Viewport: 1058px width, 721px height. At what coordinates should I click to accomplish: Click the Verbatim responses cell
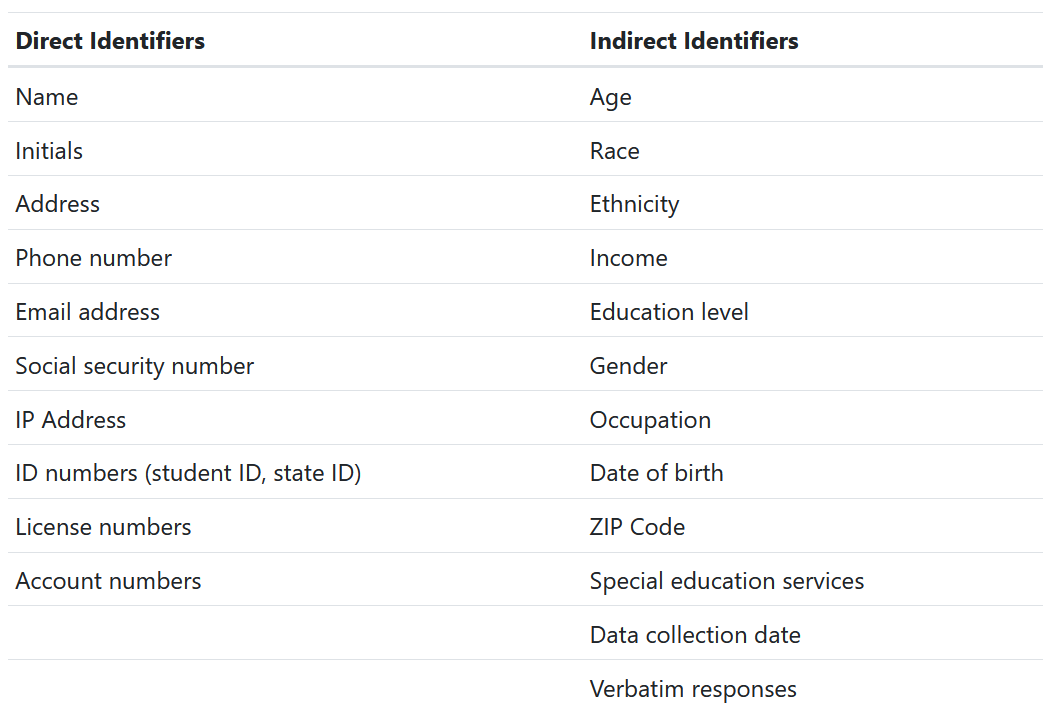[x=693, y=689]
